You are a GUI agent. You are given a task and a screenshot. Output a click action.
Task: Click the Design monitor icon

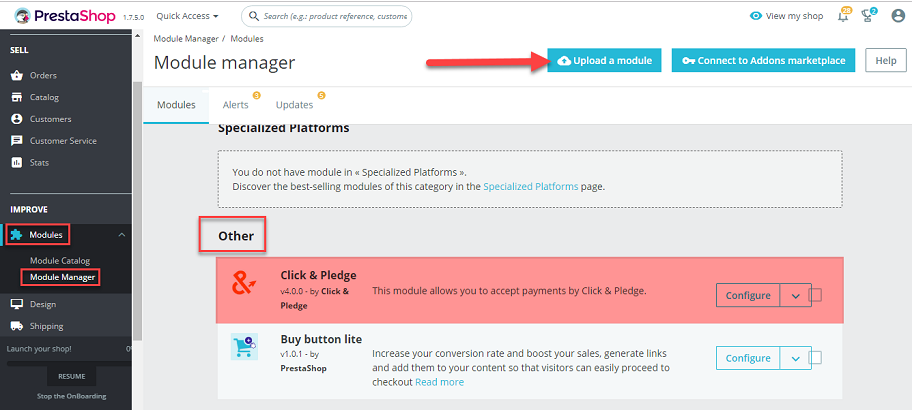coord(17,304)
